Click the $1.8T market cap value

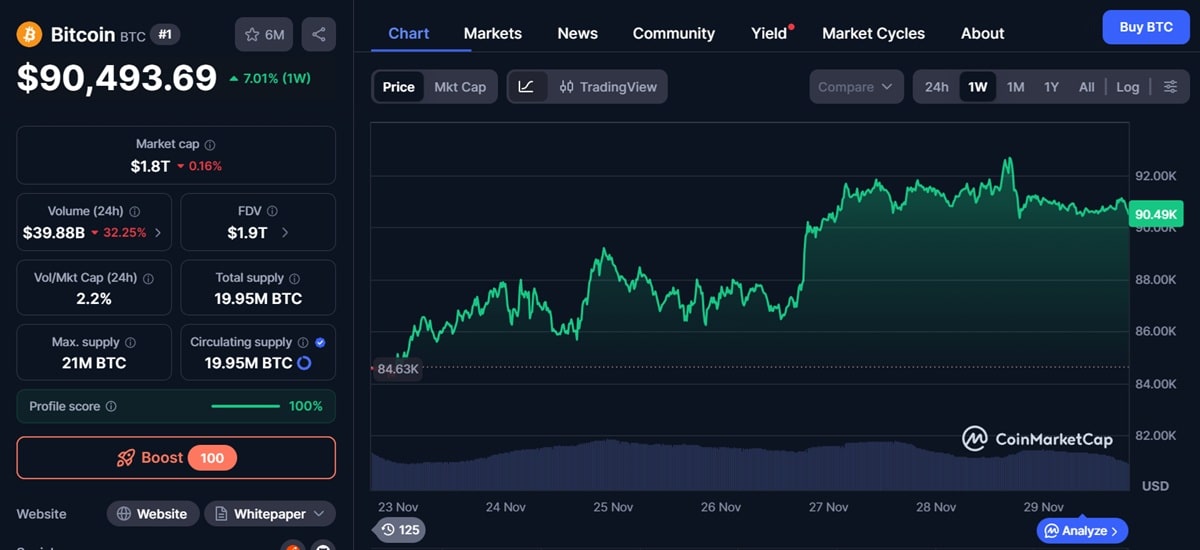click(150, 166)
